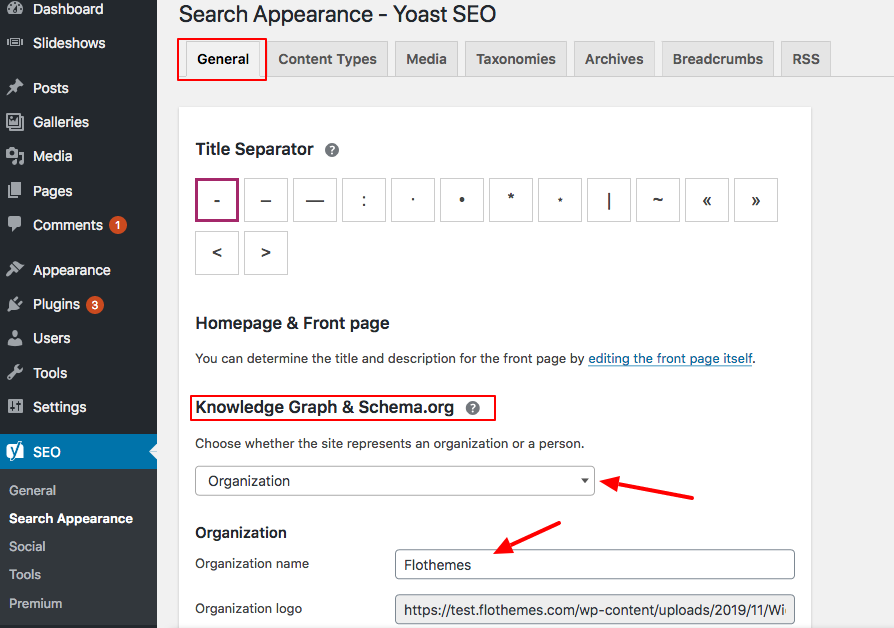894x628 pixels.
Task: Switch to the Content Types tab
Action: click(327, 59)
